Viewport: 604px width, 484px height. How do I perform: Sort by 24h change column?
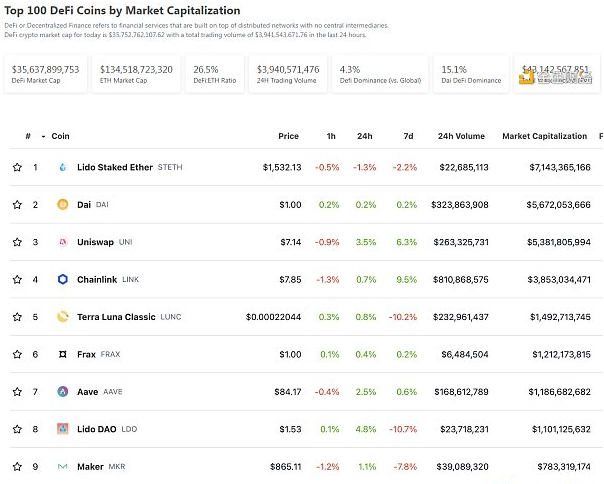pyautogui.click(x=364, y=136)
